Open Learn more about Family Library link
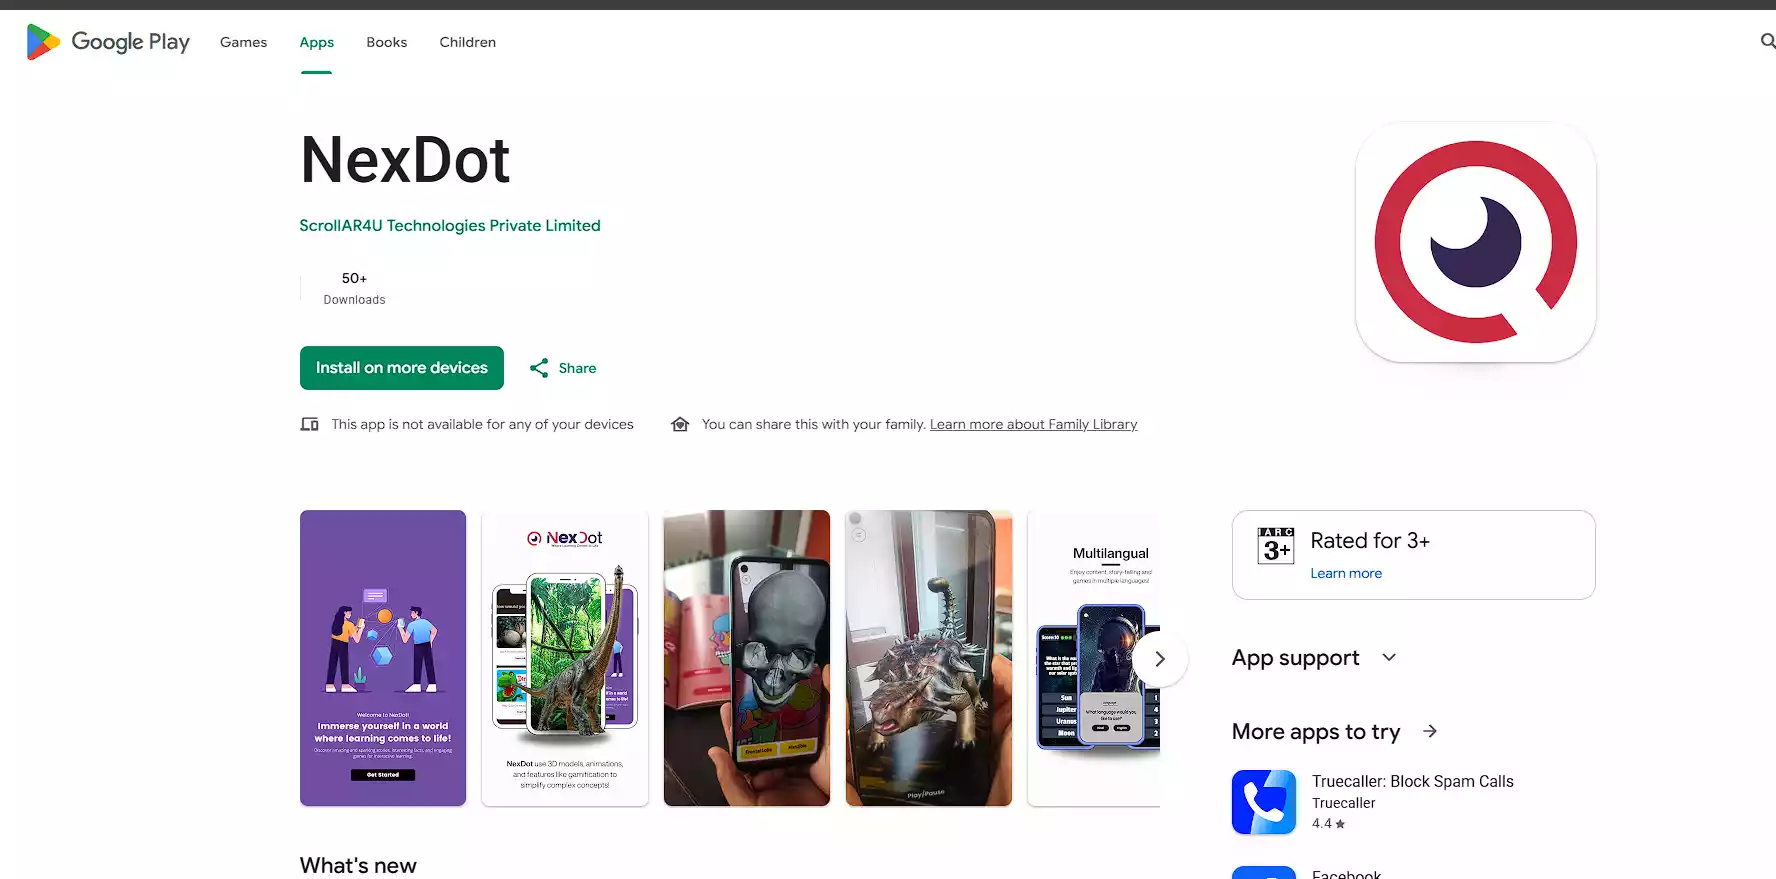Image resolution: width=1776 pixels, height=879 pixels. [1033, 424]
